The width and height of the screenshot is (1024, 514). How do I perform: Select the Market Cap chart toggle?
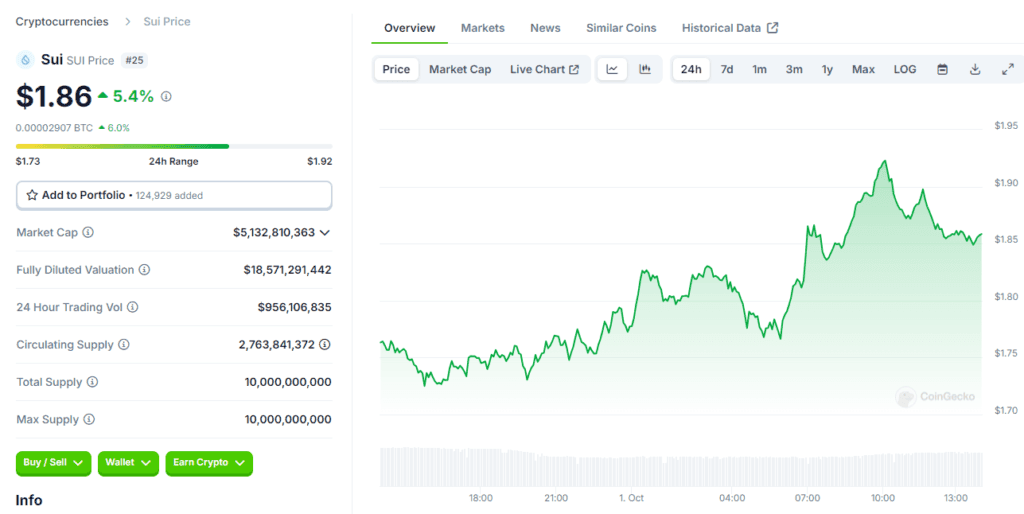[x=460, y=69]
